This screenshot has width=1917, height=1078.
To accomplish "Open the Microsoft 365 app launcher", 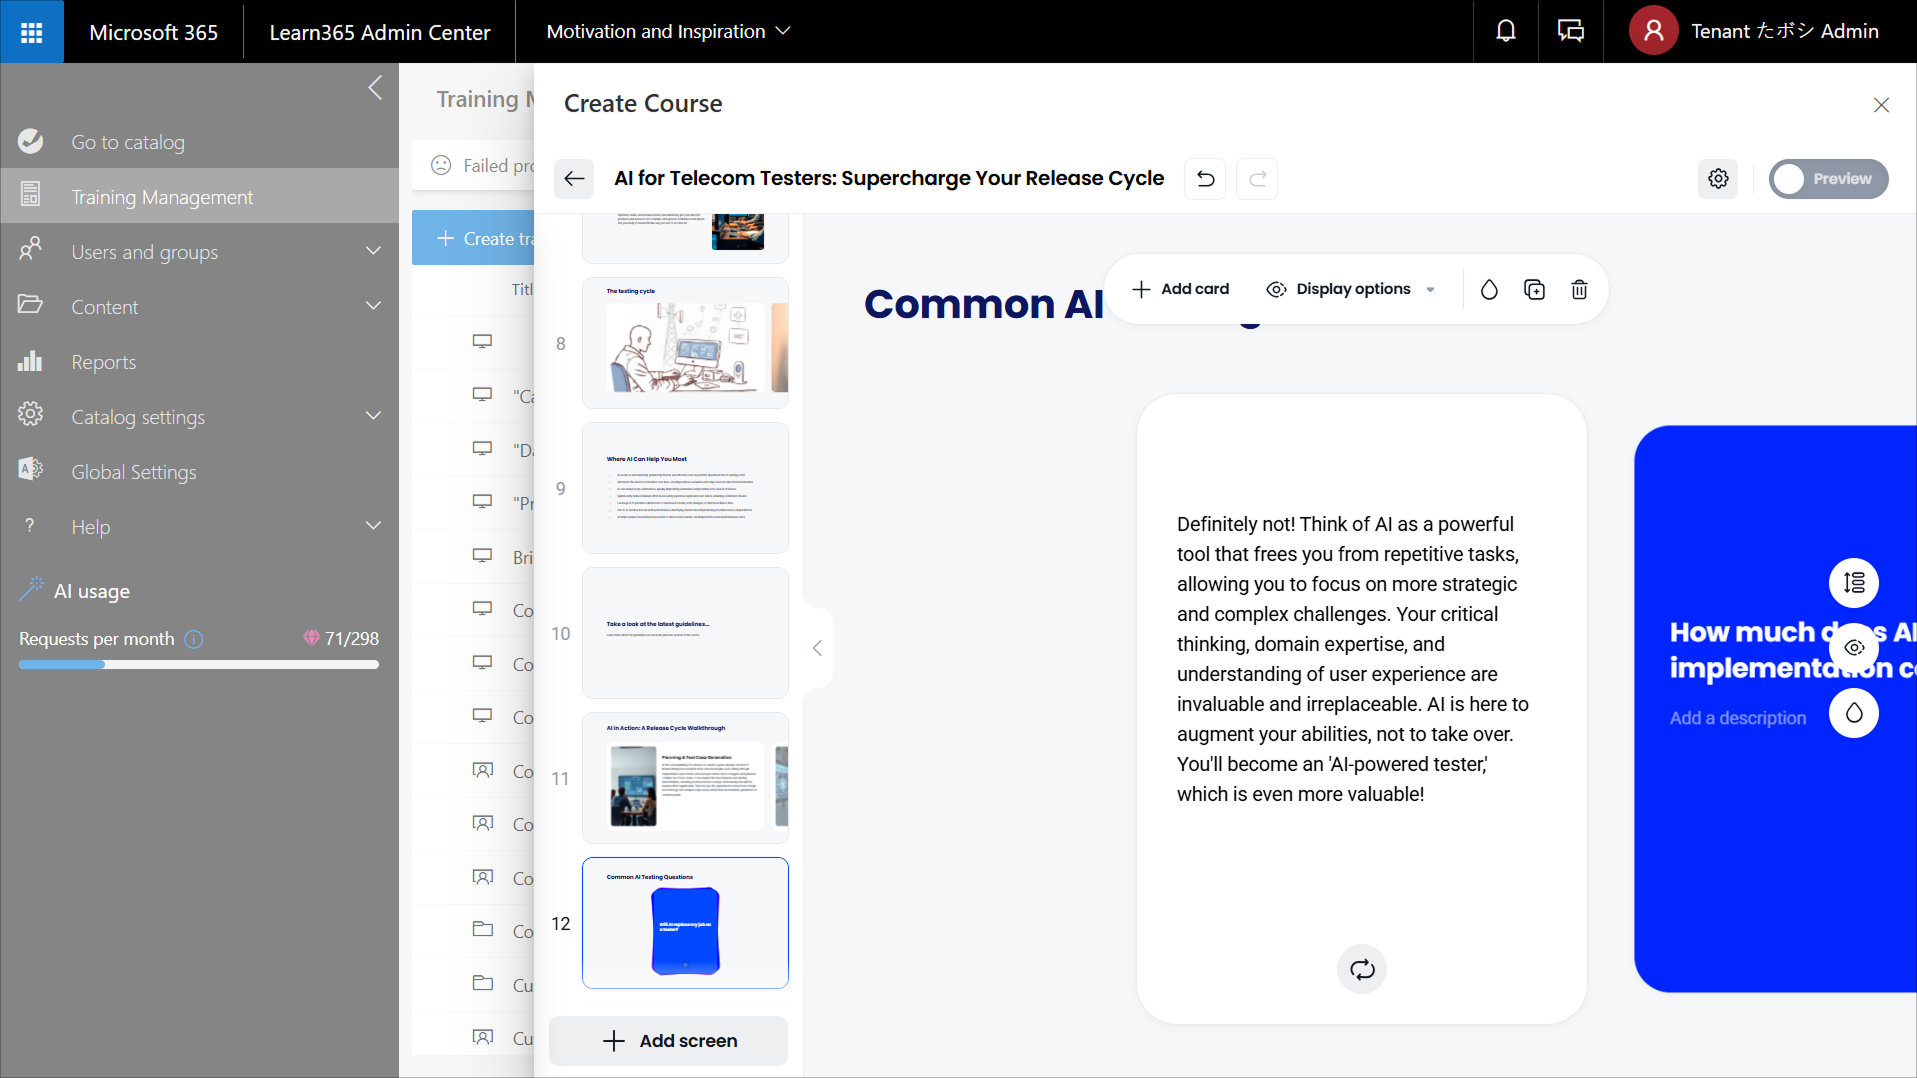I will [x=32, y=32].
